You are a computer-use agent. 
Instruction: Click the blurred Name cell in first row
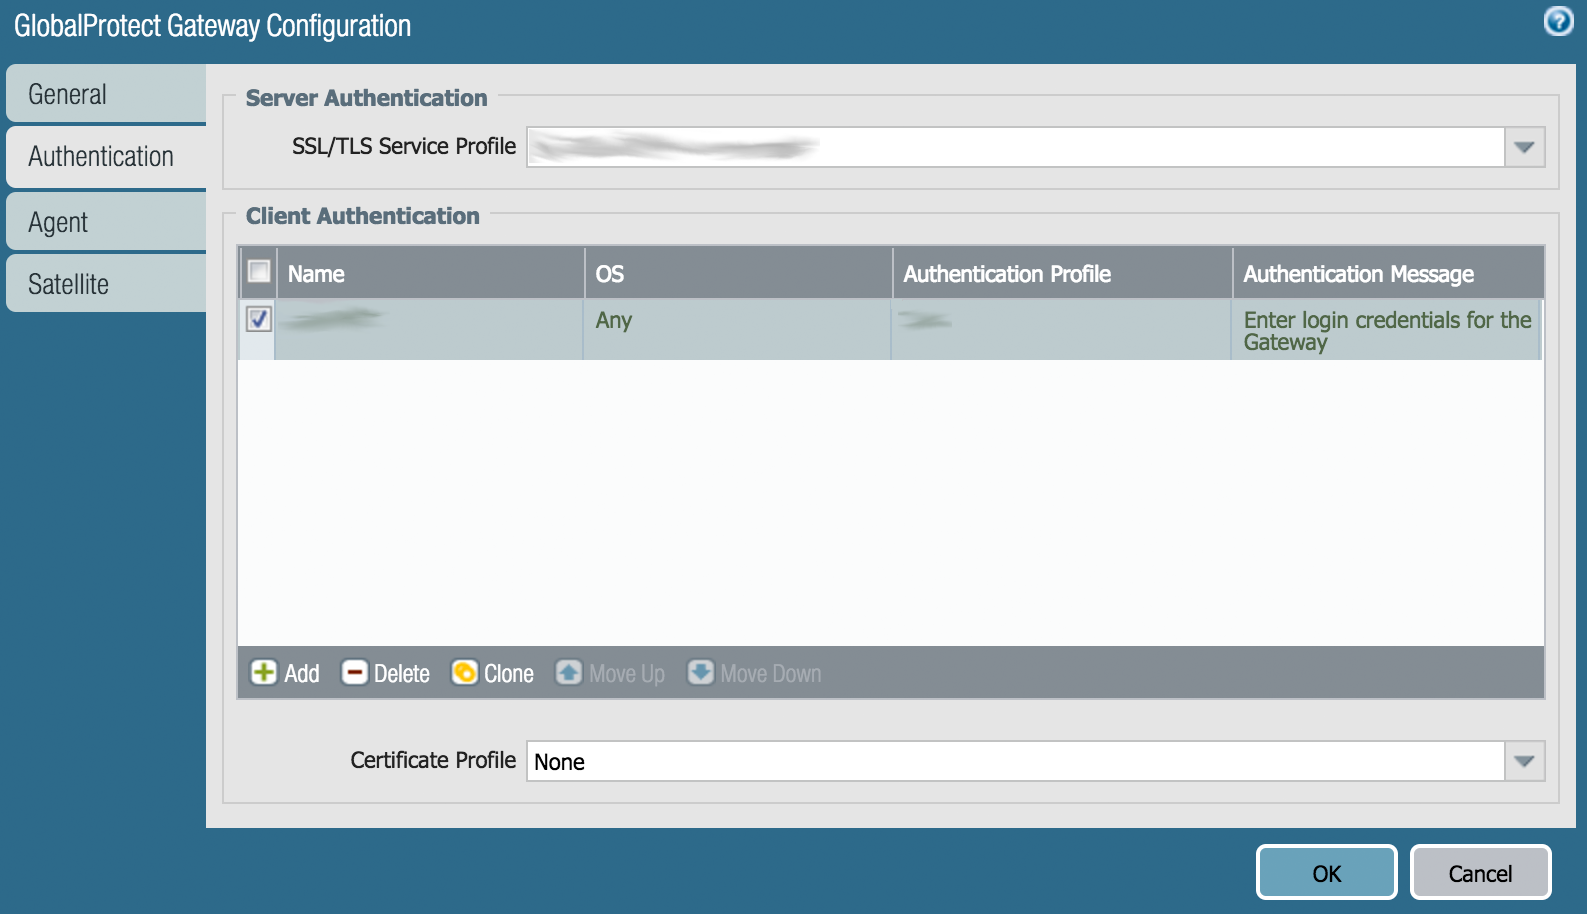coord(430,329)
